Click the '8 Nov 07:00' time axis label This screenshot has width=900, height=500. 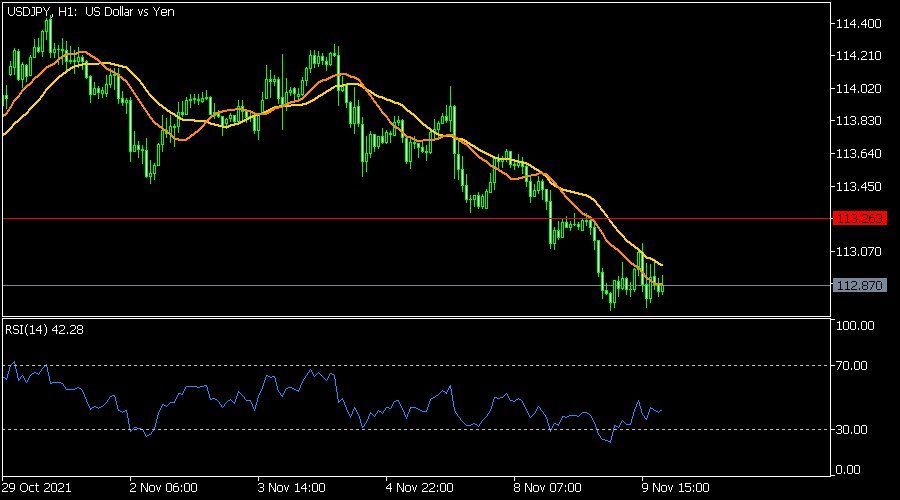click(x=548, y=488)
